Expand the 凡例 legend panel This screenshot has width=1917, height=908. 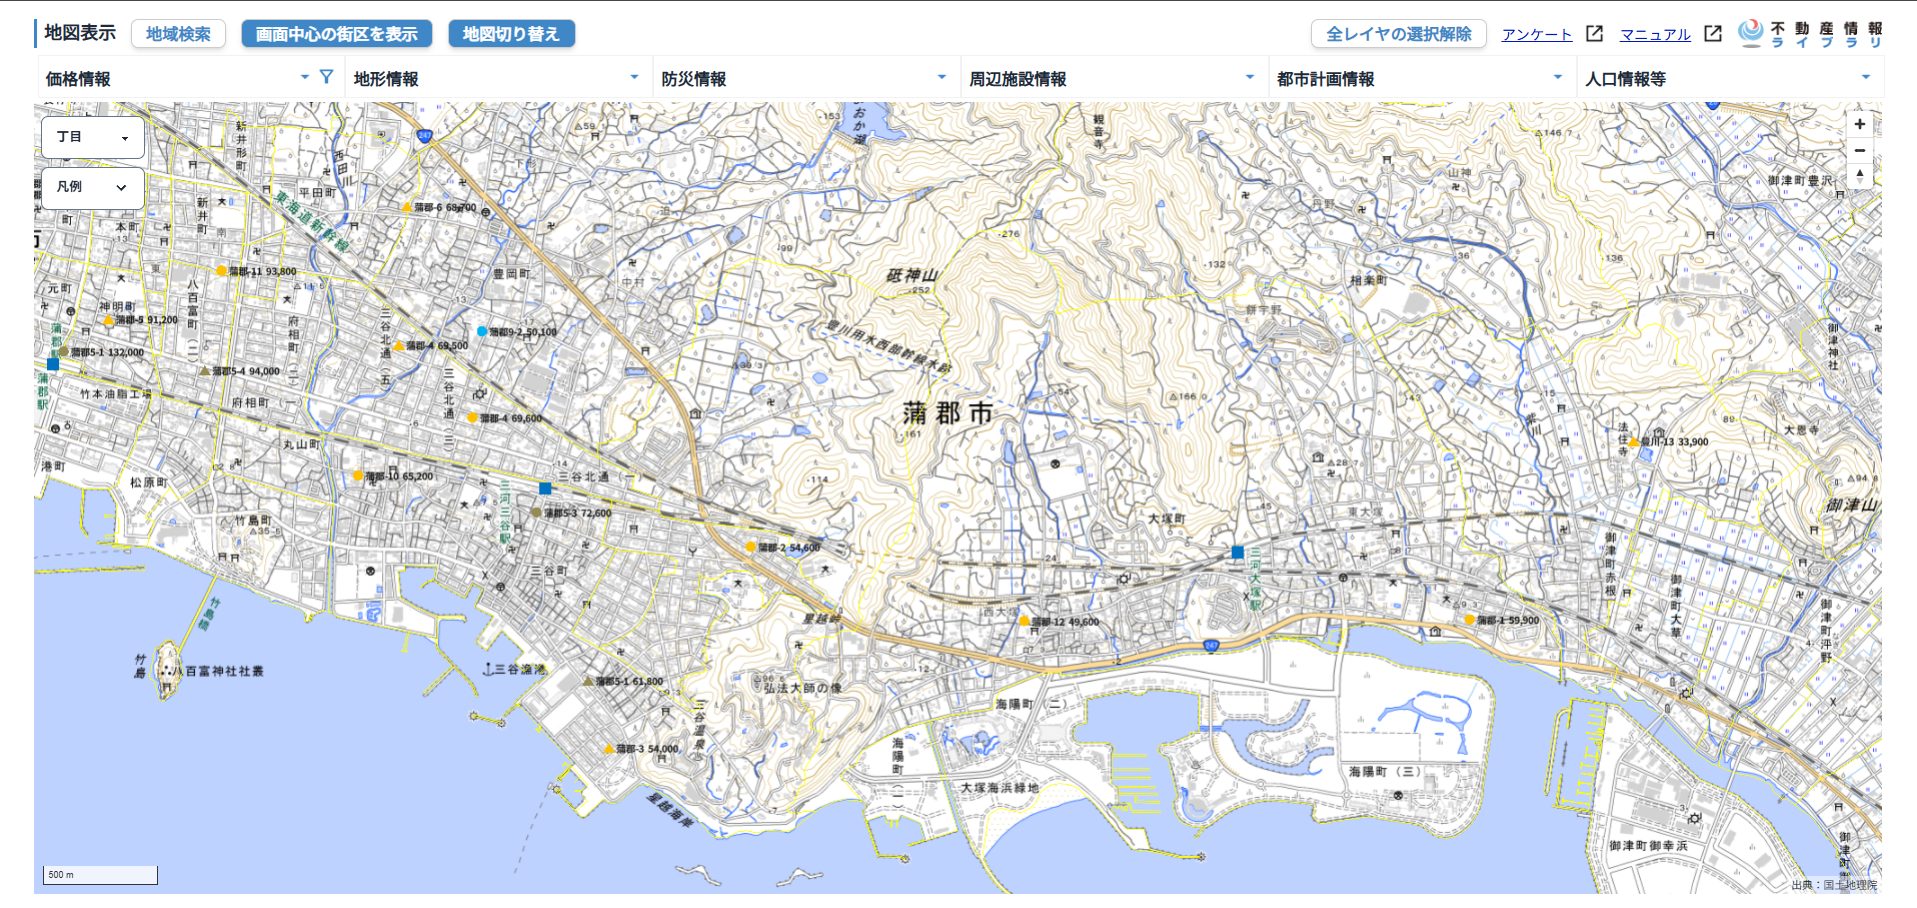coord(93,187)
